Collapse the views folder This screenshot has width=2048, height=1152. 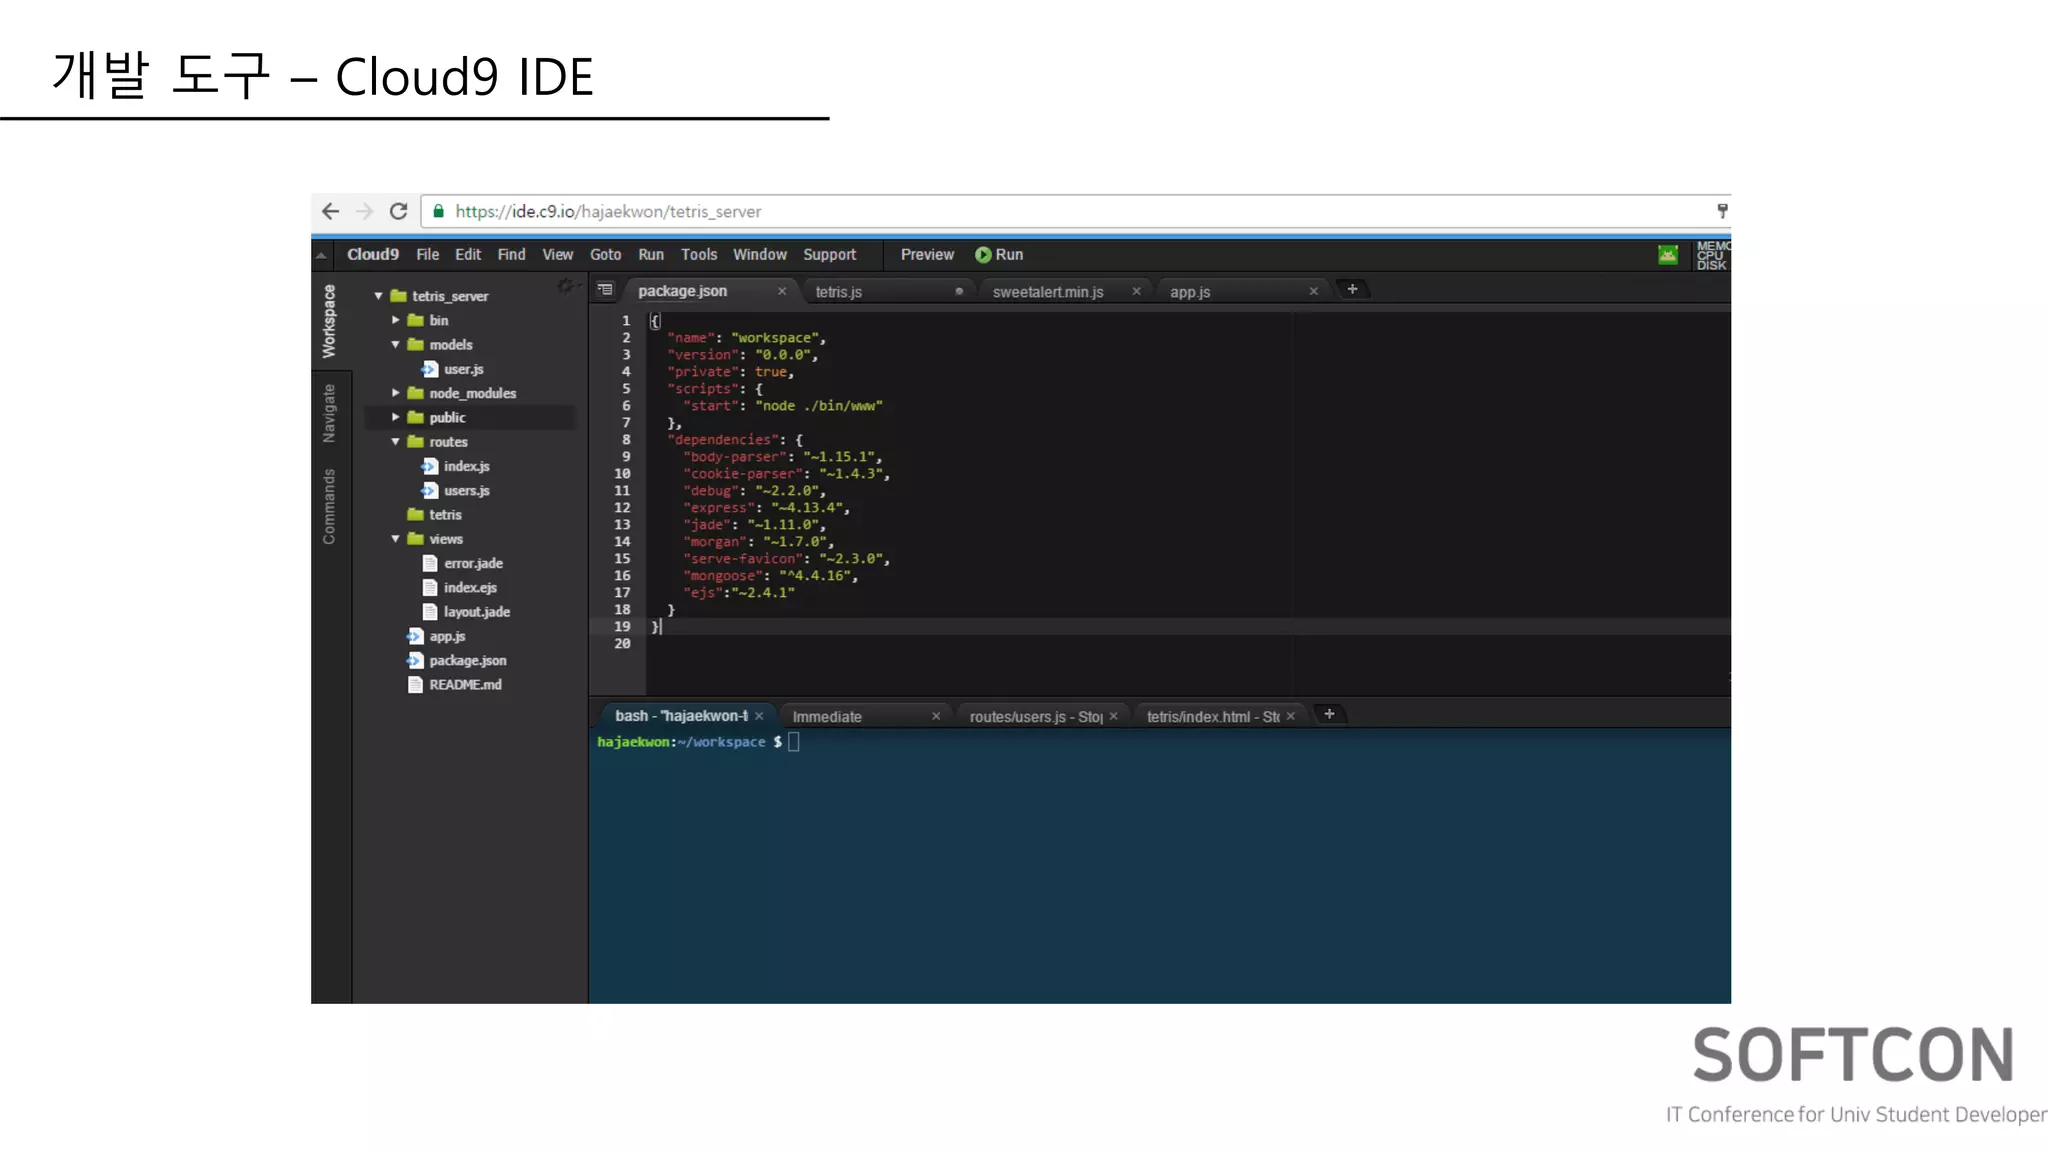(x=396, y=538)
